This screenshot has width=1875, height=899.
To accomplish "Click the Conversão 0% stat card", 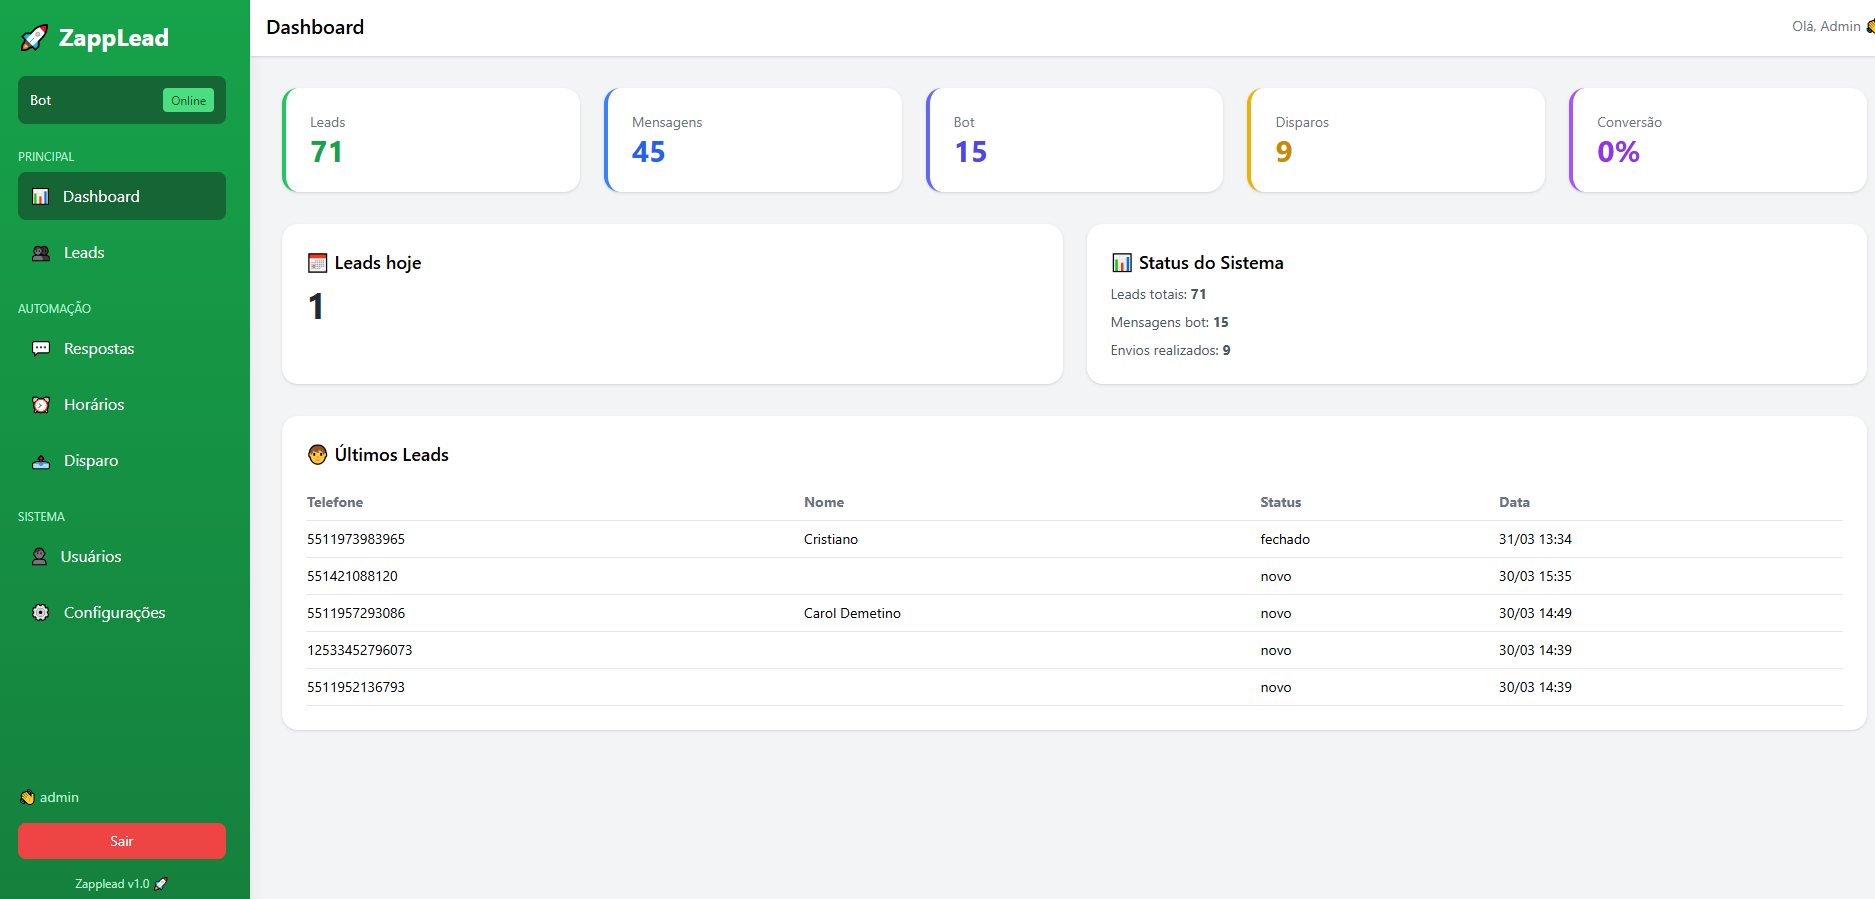I will (x=1717, y=140).
